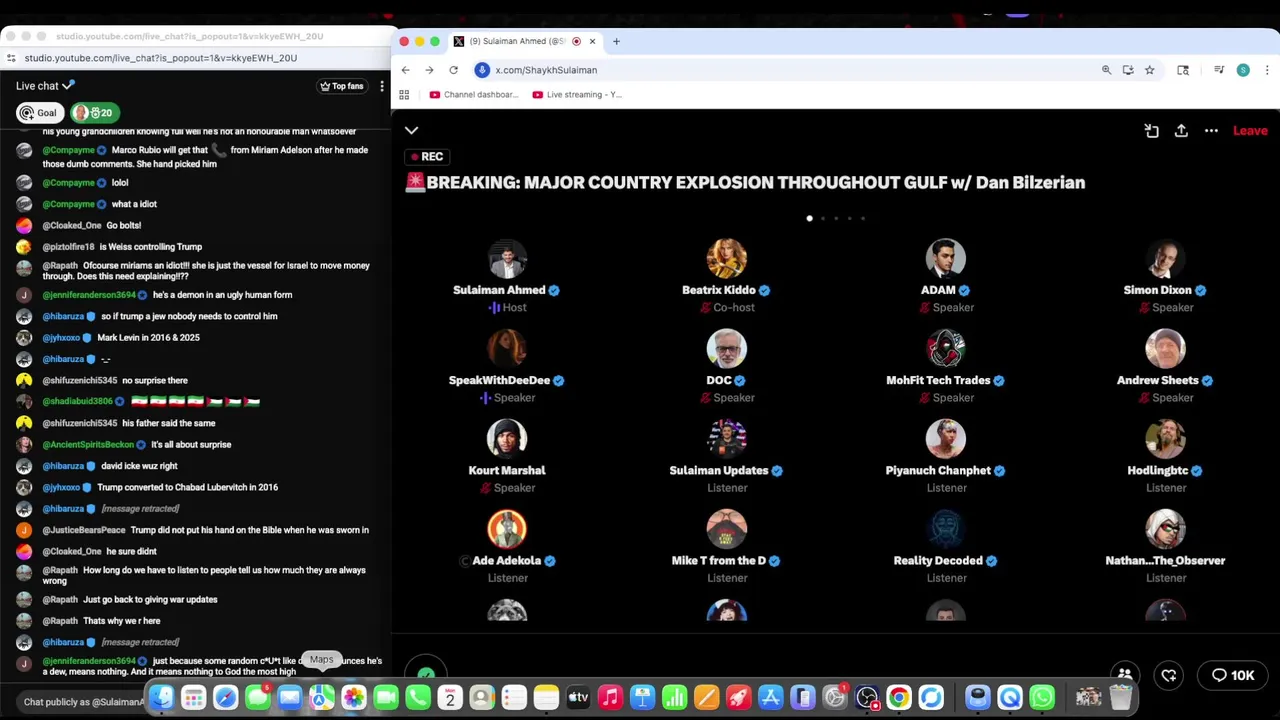
Task: Open OBS from the dock
Action: [867, 697]
